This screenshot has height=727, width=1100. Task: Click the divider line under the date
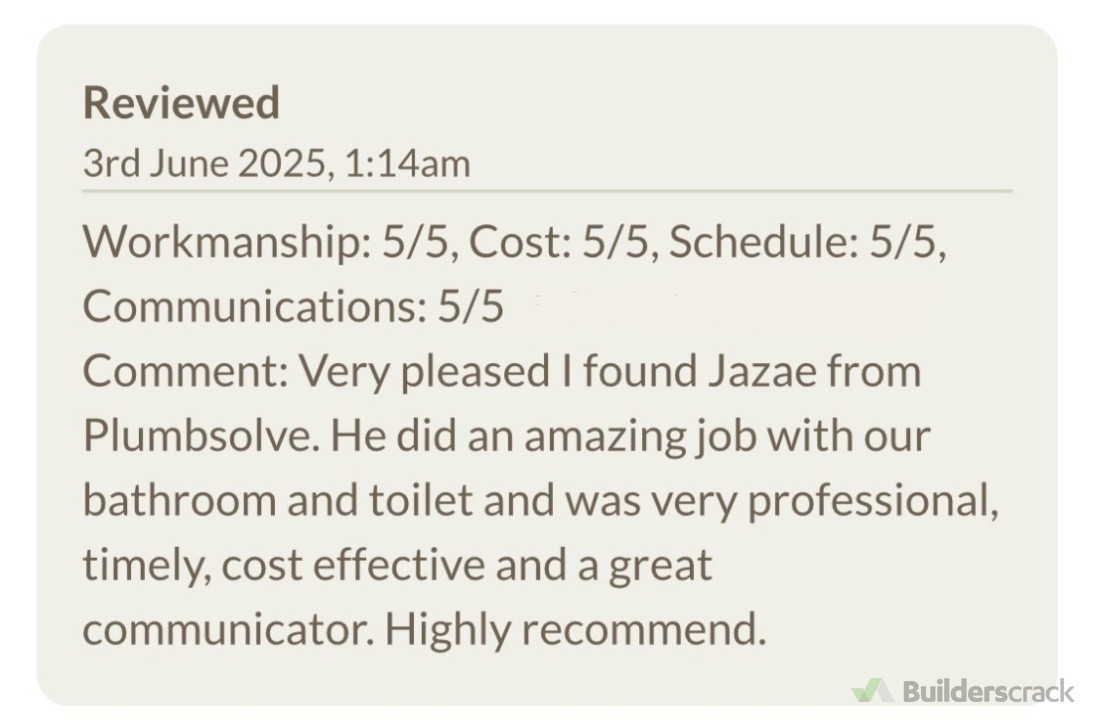point(547,189)
